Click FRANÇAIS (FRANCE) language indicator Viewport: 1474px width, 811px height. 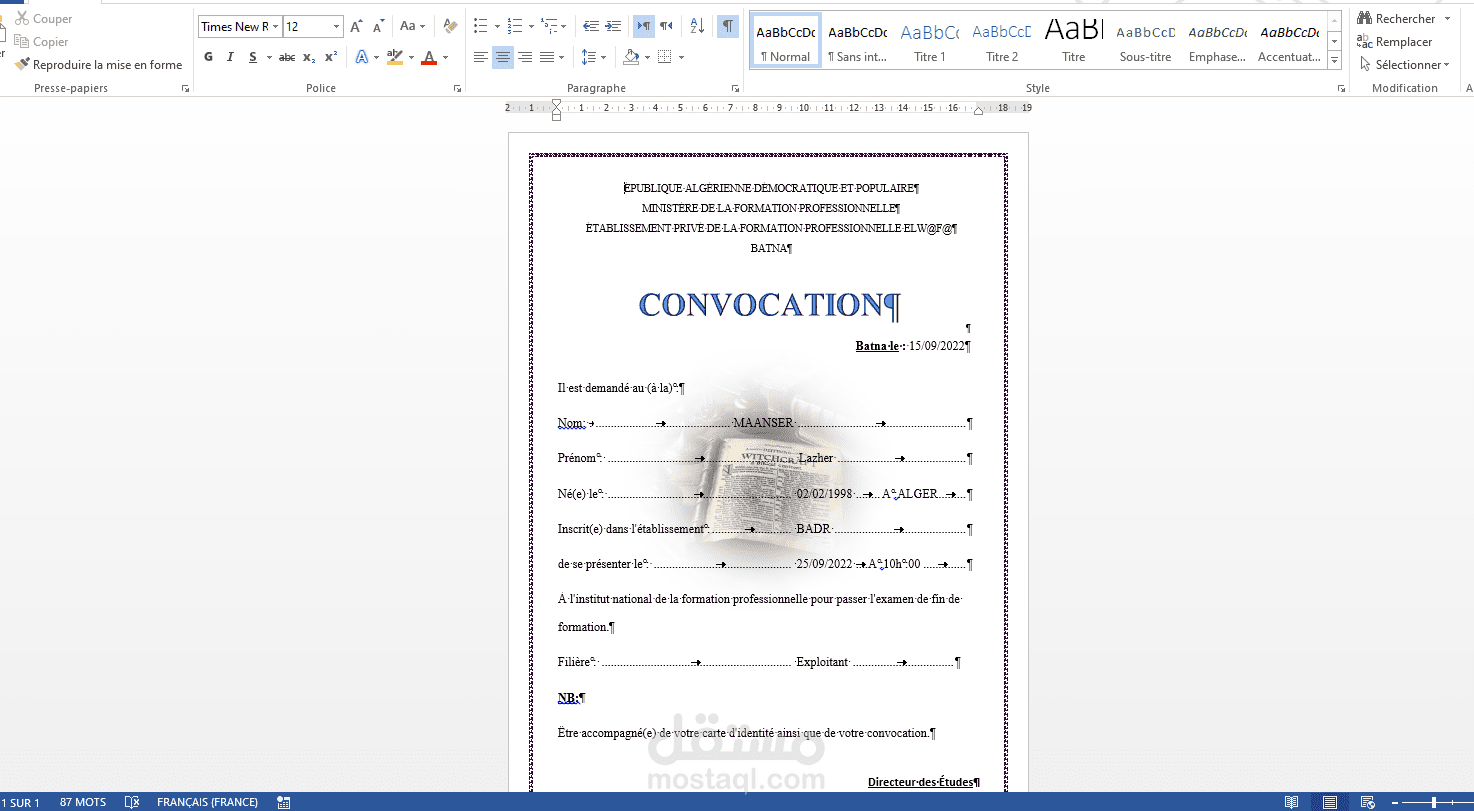pyautogui.click(x=207, y=802)
